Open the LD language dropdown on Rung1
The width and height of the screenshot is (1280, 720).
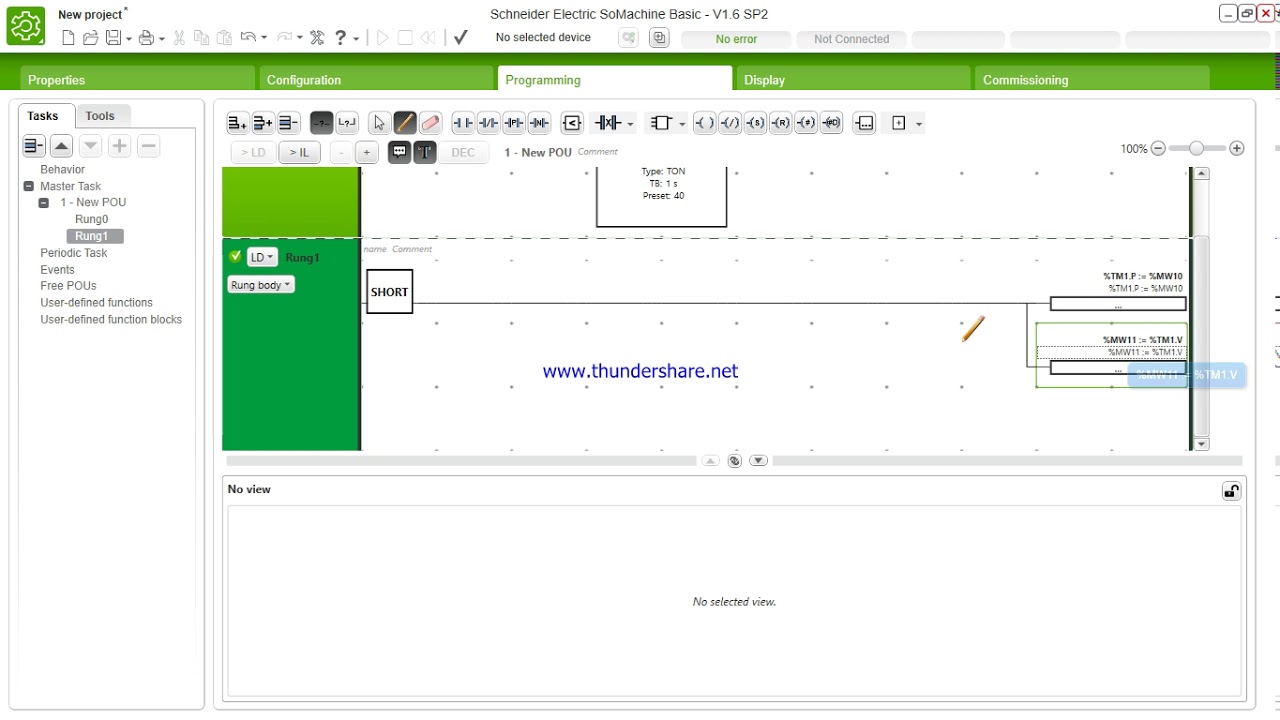click(262, 257)
